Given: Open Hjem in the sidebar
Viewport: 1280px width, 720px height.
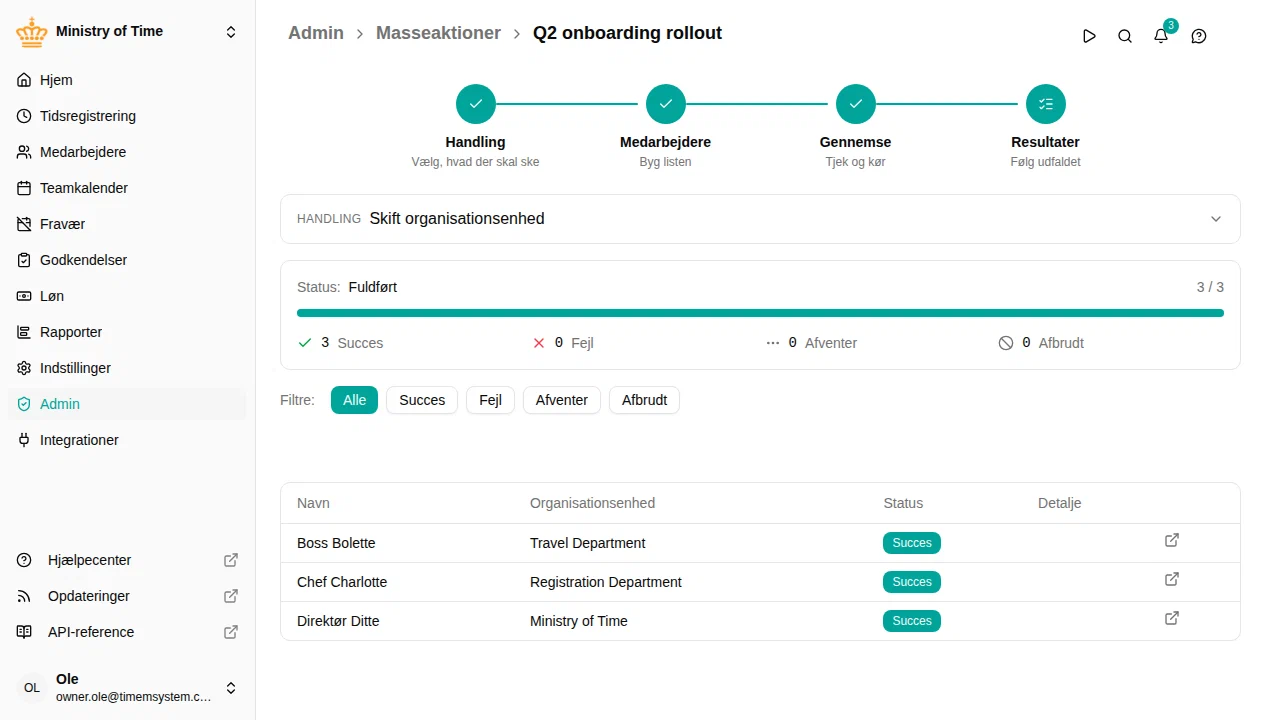Looking at the screenshot, I should click(127, 80).
